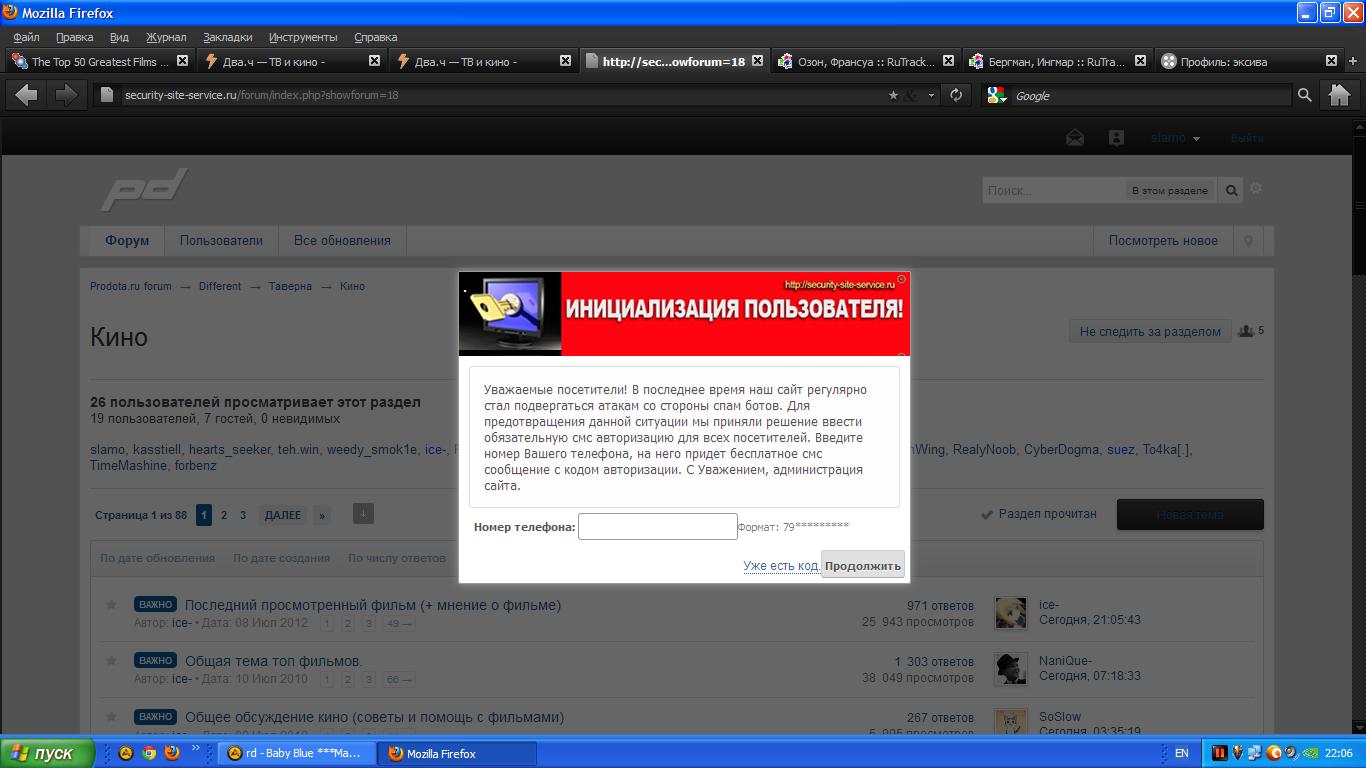Go to page 2 of the forum
This screenshot has height=768, width=1366.
[x=224, y=515]
